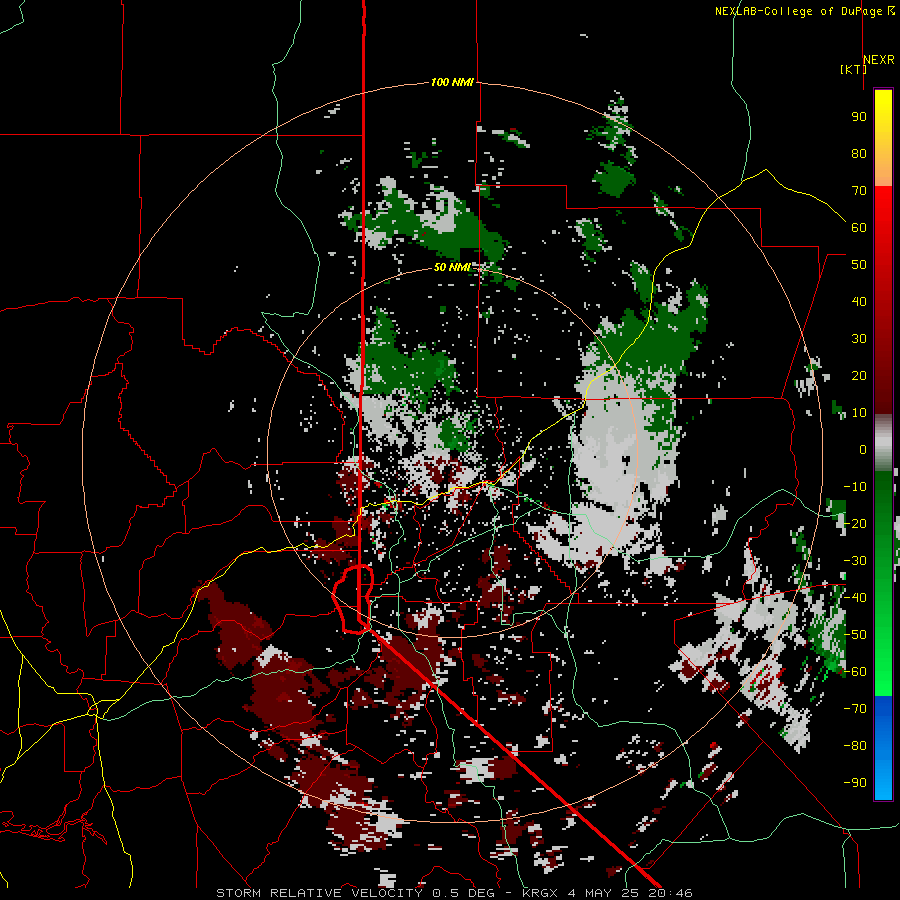900x900 pixels.
Task: Click the -70 value on the velocity scale
Action: coord(855,709)
